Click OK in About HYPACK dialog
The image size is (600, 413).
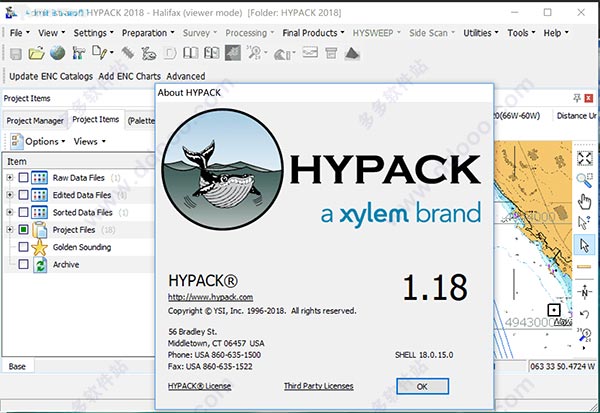(422, 386)
